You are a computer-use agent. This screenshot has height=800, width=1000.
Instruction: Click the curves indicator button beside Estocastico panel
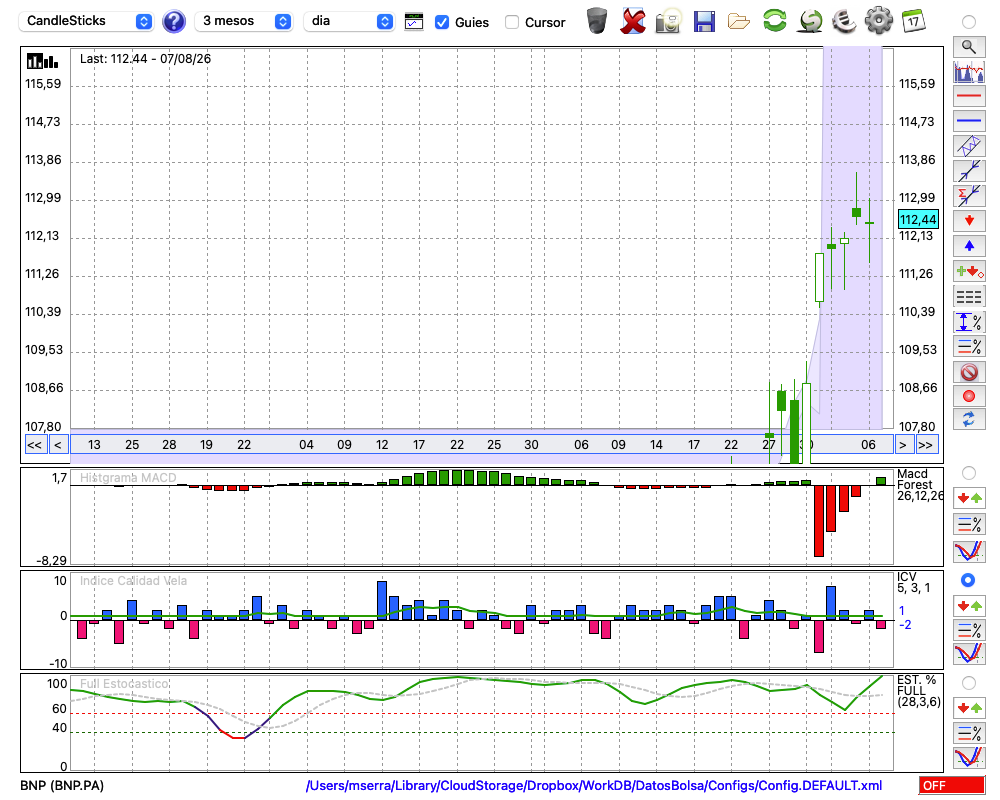(x=969, y=758)
